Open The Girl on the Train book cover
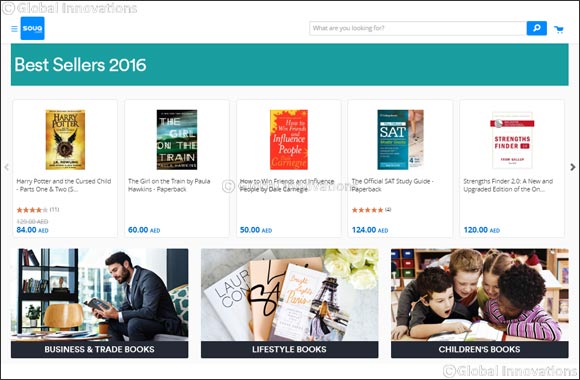This screenshot has height=380, width=580. point(177,139)
